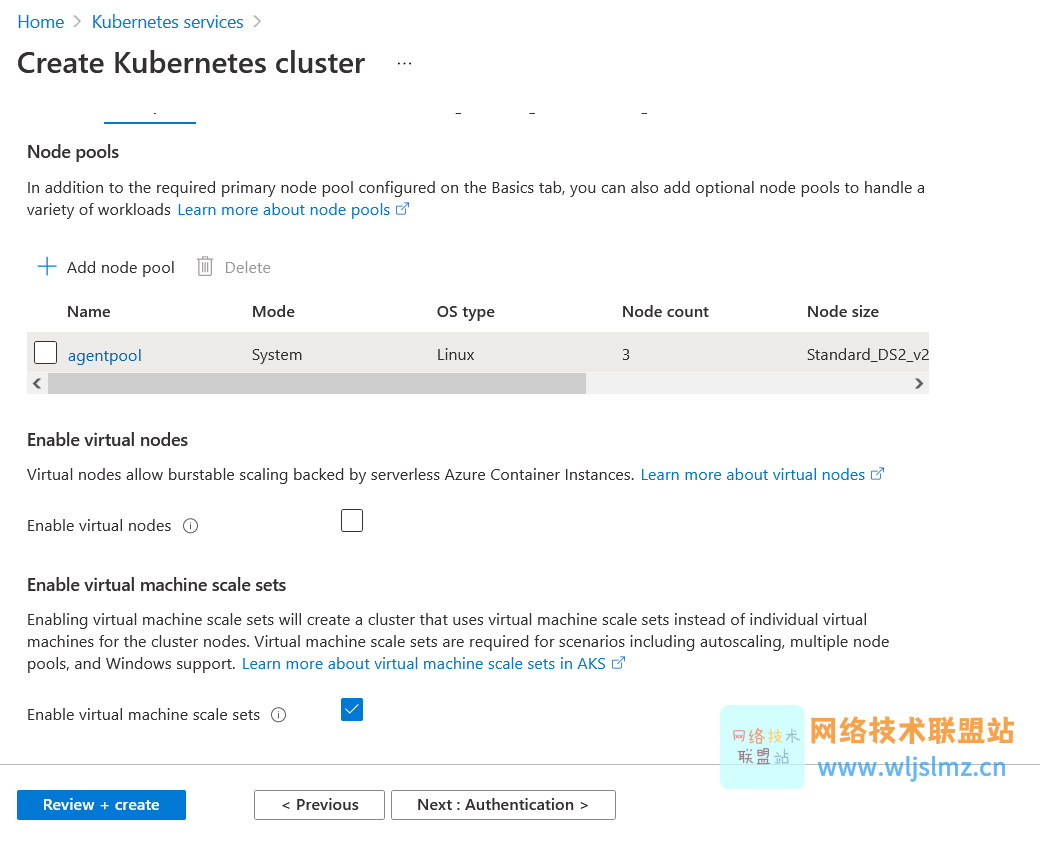Screen dimensions: 1040x845
Task: Click external link icon after scale sets in AKS link
Action: point(618,663)
